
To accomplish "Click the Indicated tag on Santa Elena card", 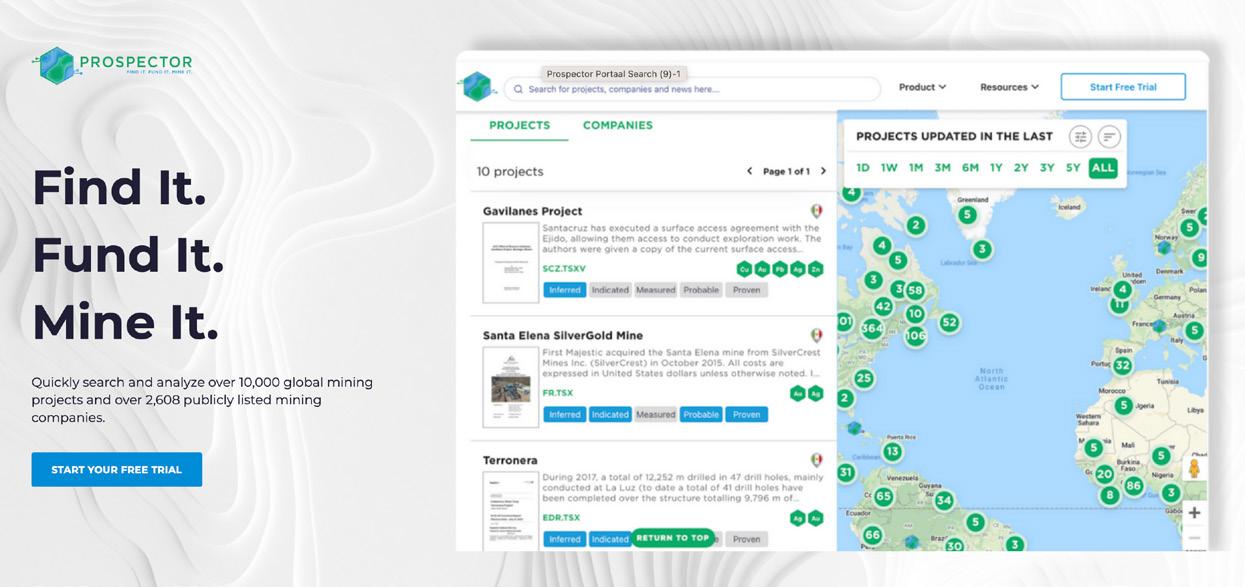I will pyautogui.click(x=610, y=414).
